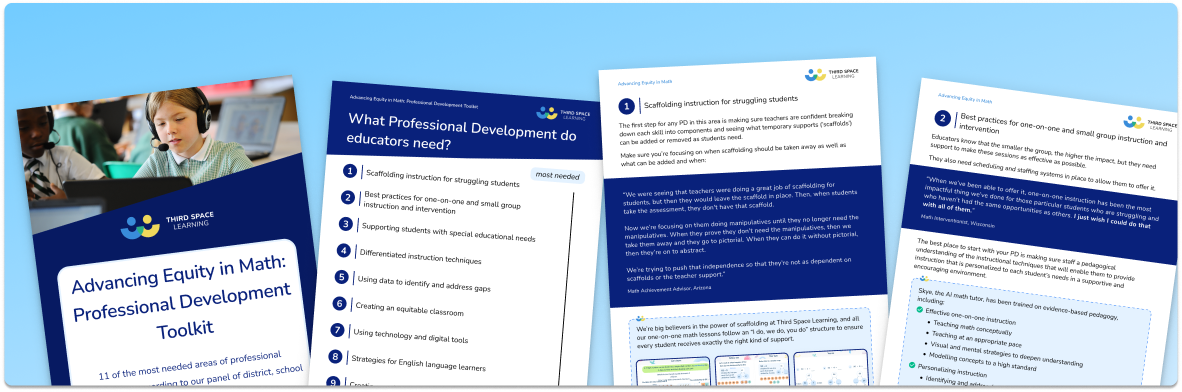Click number 3 circle for special educational needs

tap(345, 224)
